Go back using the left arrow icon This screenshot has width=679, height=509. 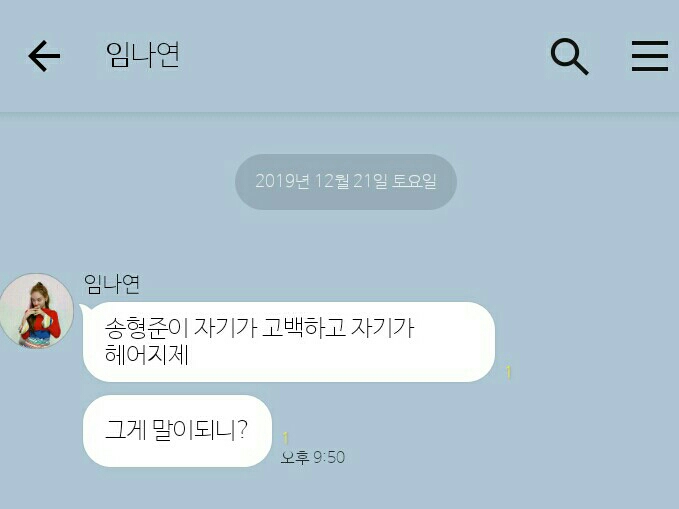[x=44, y=56]
